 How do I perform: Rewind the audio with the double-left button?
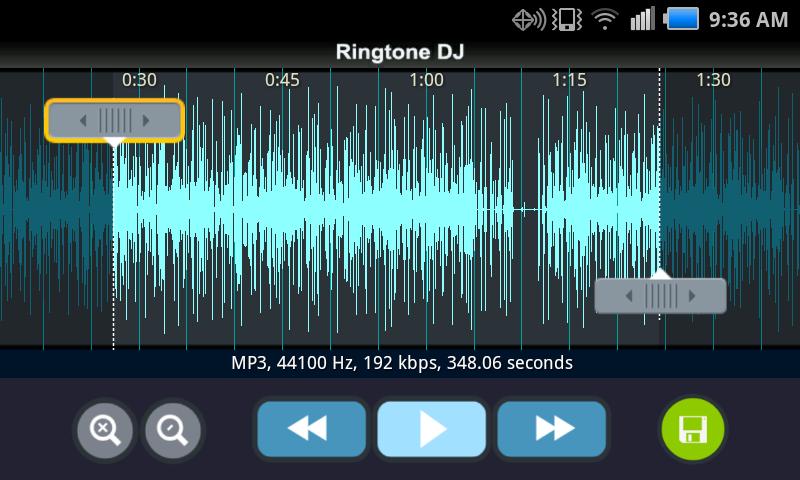tap(311, 428)
